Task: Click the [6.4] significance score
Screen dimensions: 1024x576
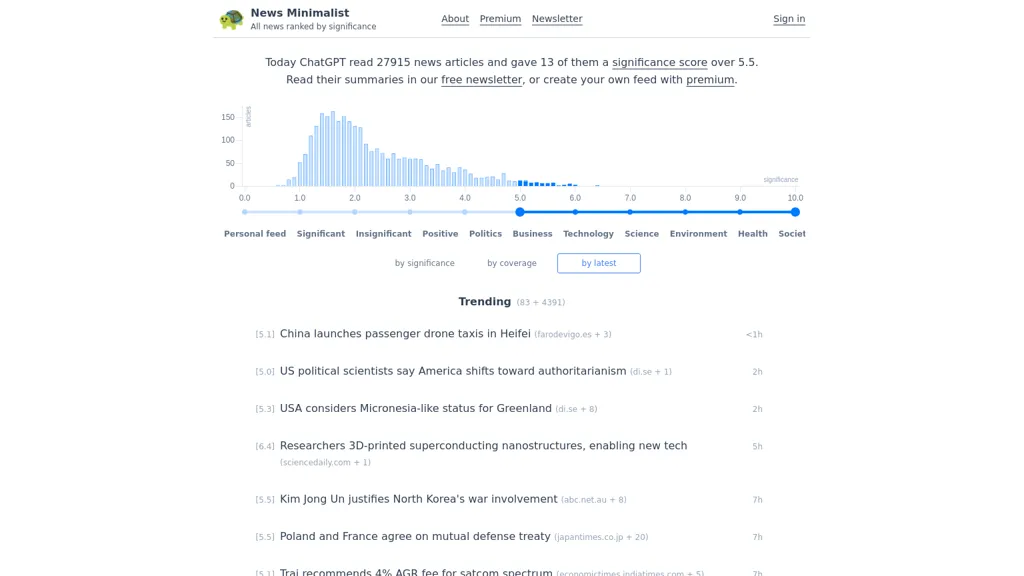Action: (x=264, y=447)
